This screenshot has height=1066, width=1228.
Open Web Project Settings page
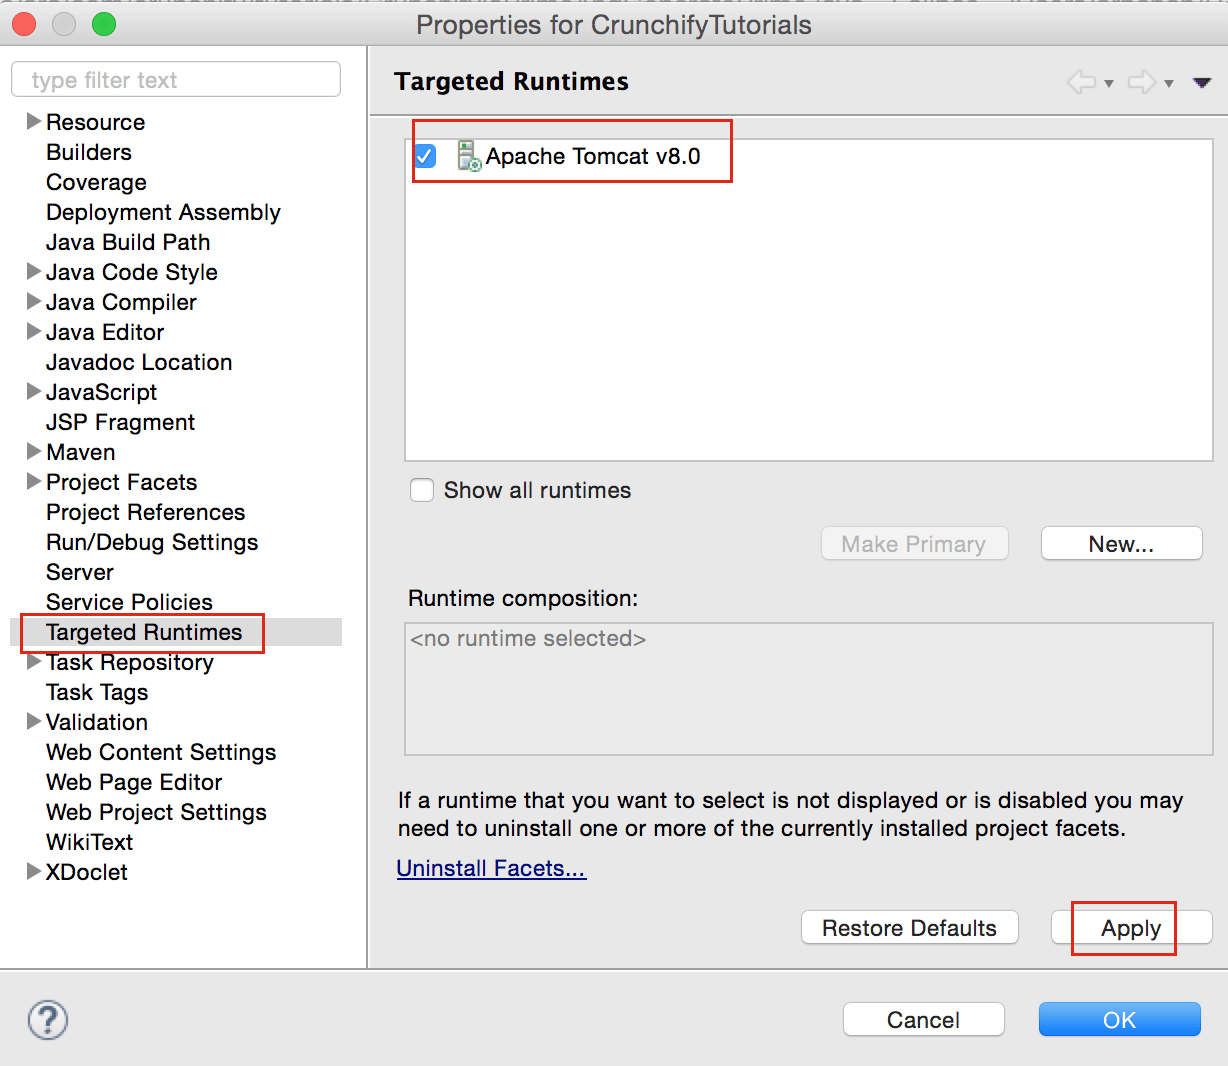[156, 812]
